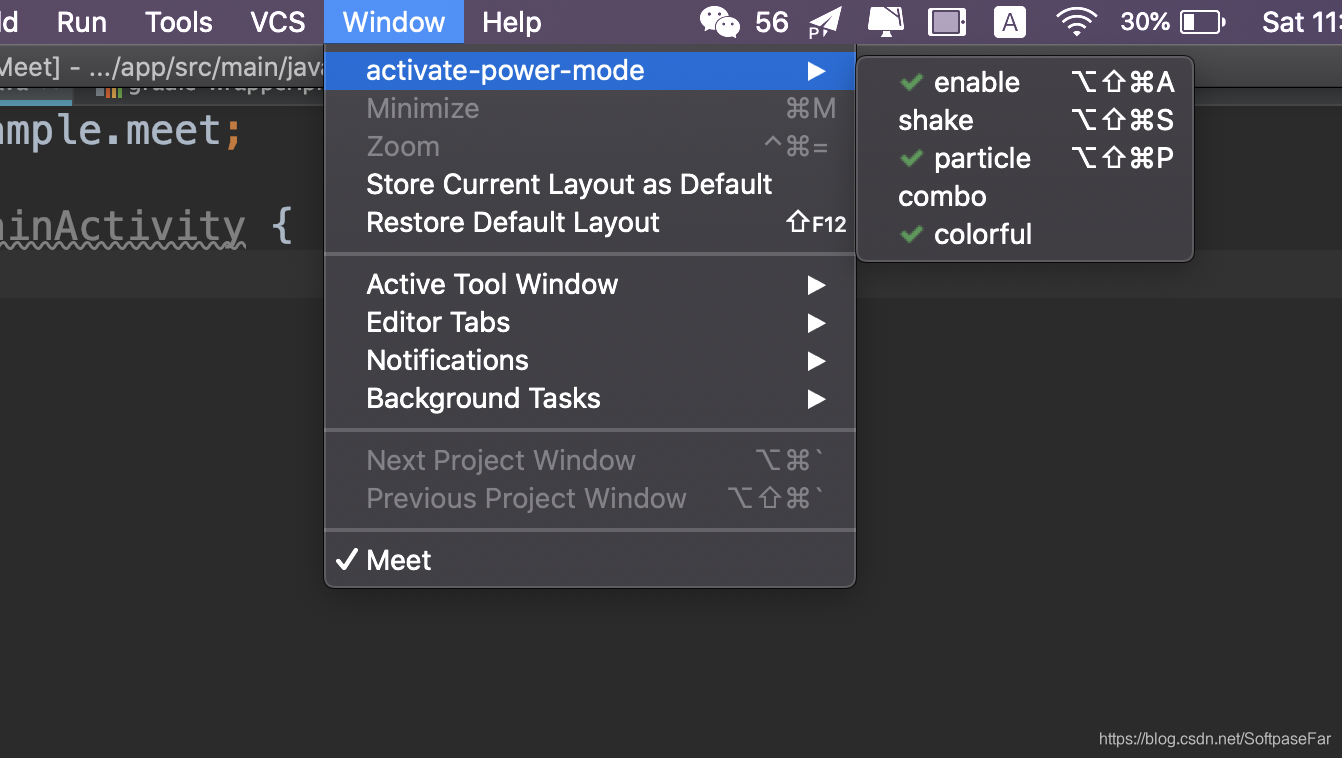The width and height of the screenshot is (1342, 758).
Task: Click the paper plane menu bar icon
Action: click(824, 22)
